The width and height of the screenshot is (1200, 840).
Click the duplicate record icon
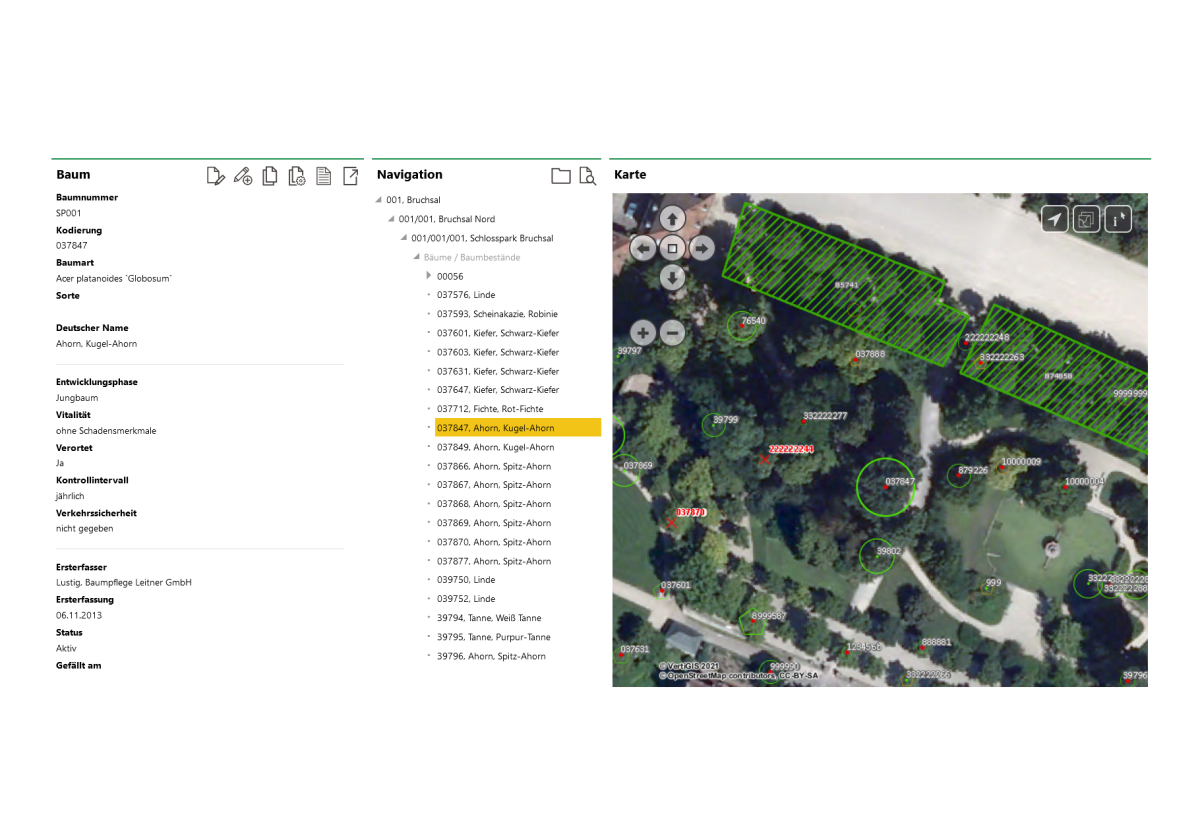pos(270,176)
